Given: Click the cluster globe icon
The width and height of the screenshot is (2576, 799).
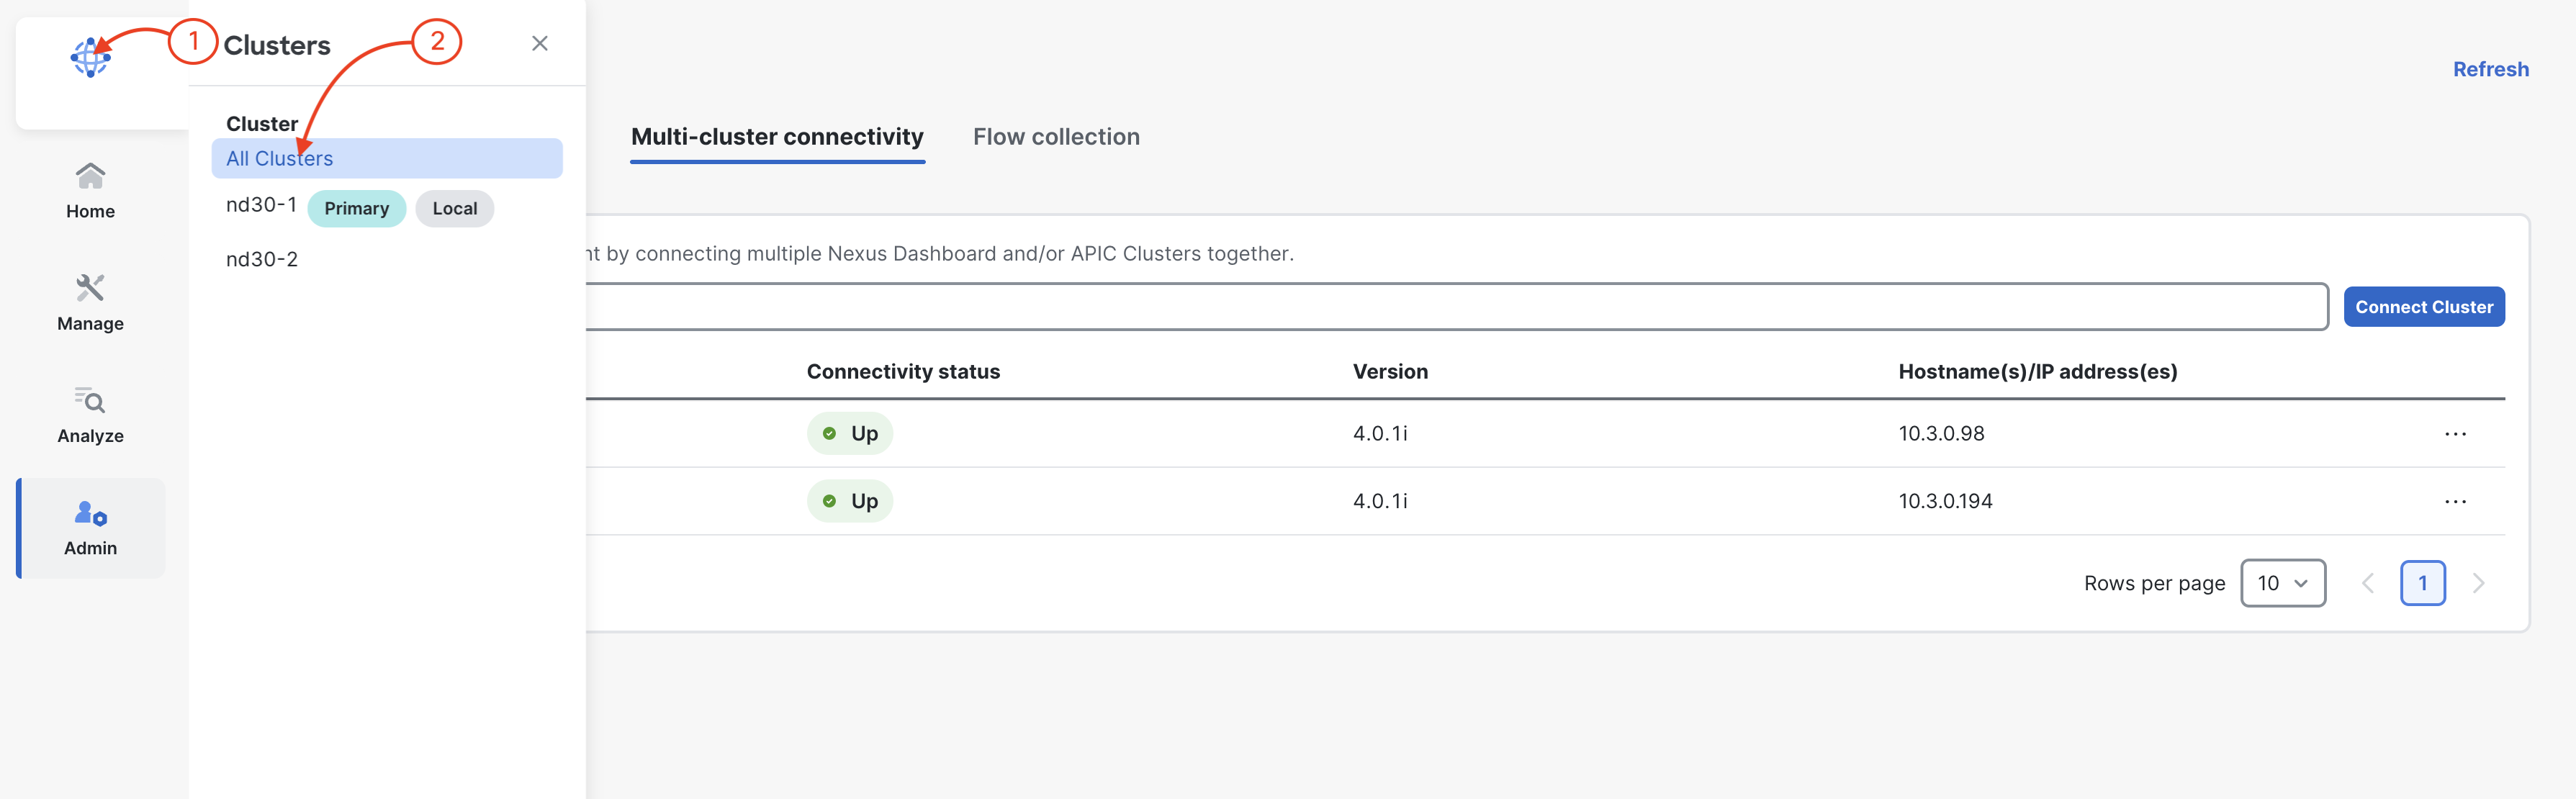Looking at the screenshot, I should pos(90,58).
